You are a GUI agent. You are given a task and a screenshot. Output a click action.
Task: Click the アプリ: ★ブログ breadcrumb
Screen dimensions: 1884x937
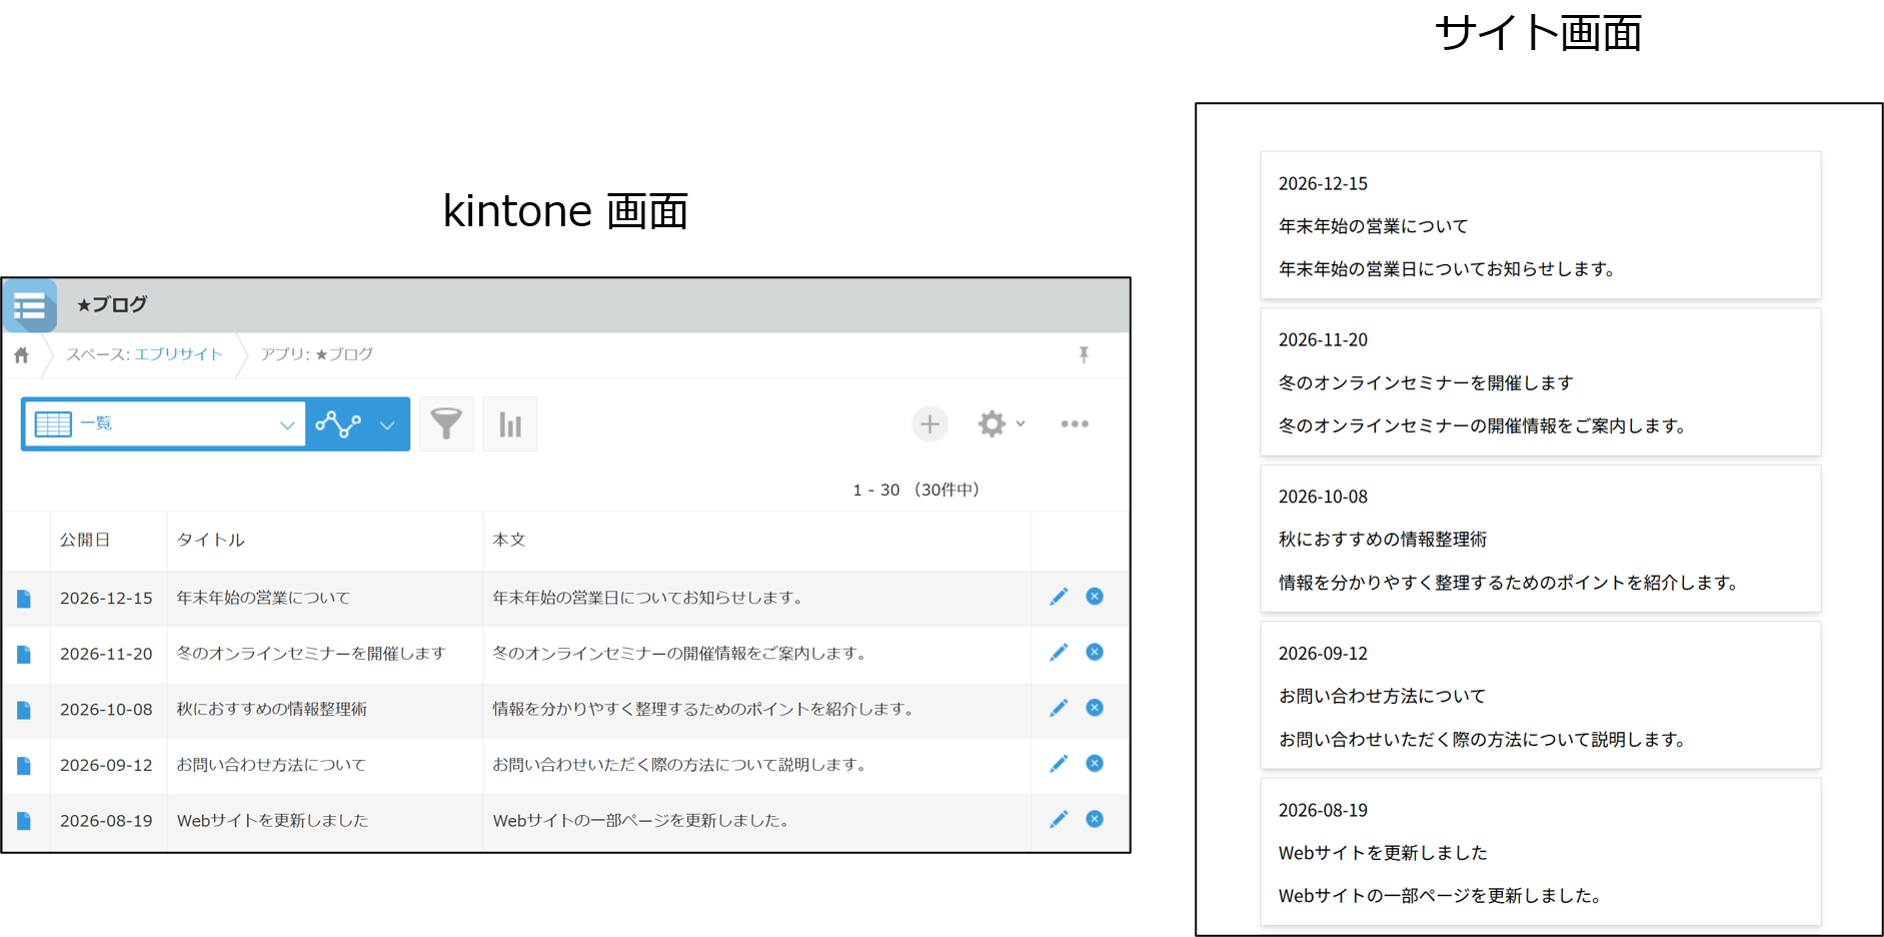coord(316,354)
